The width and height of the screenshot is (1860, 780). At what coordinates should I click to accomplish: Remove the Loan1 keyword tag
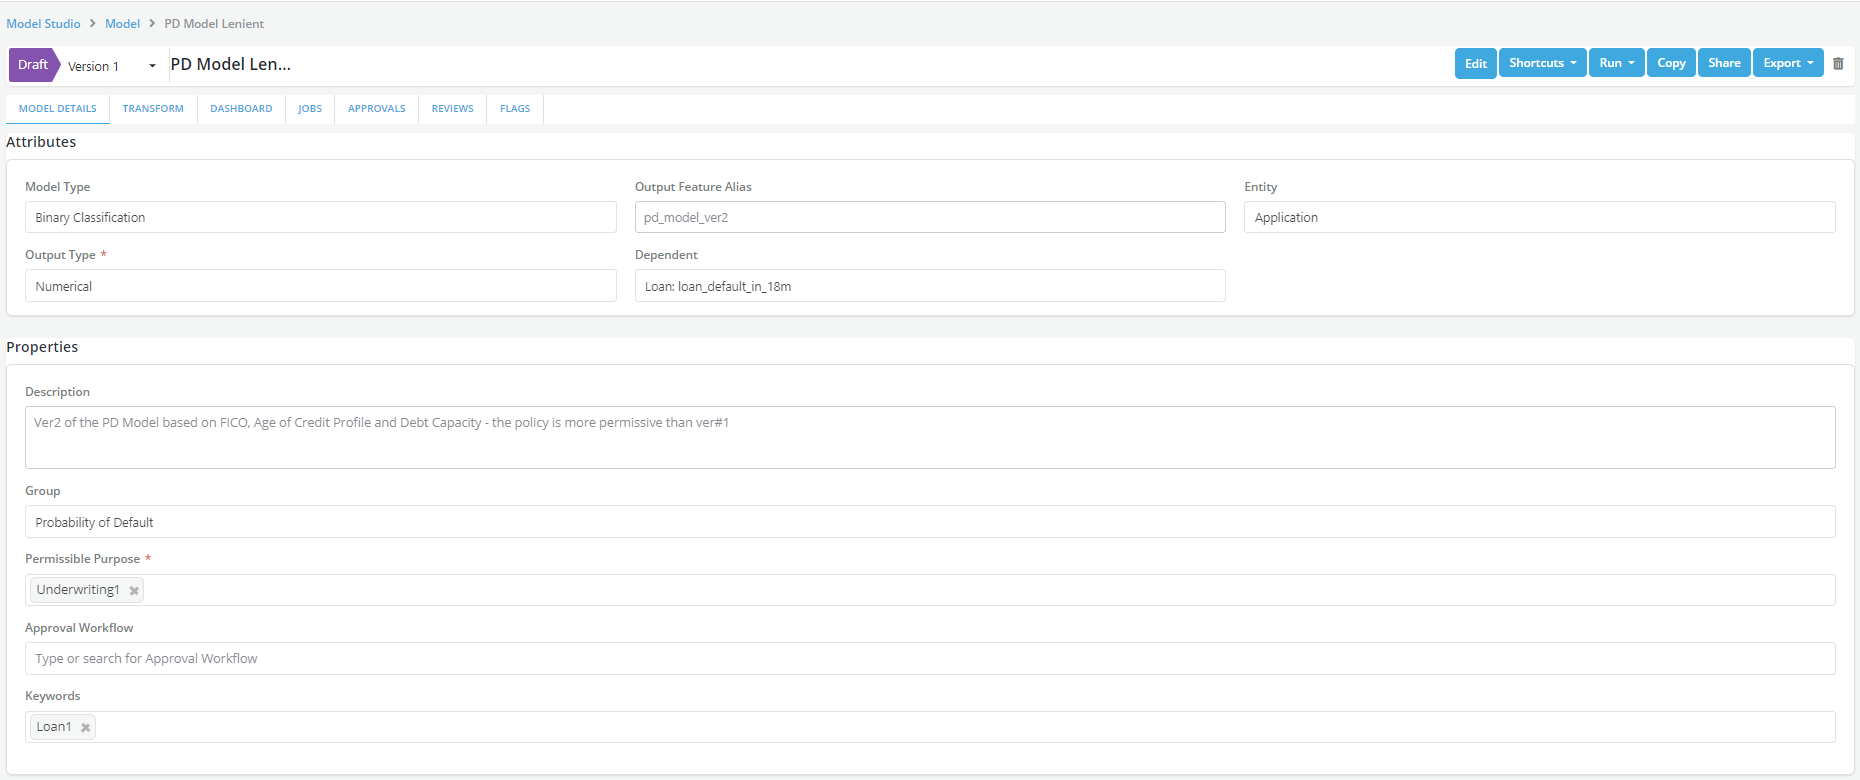tap(86, 728)
